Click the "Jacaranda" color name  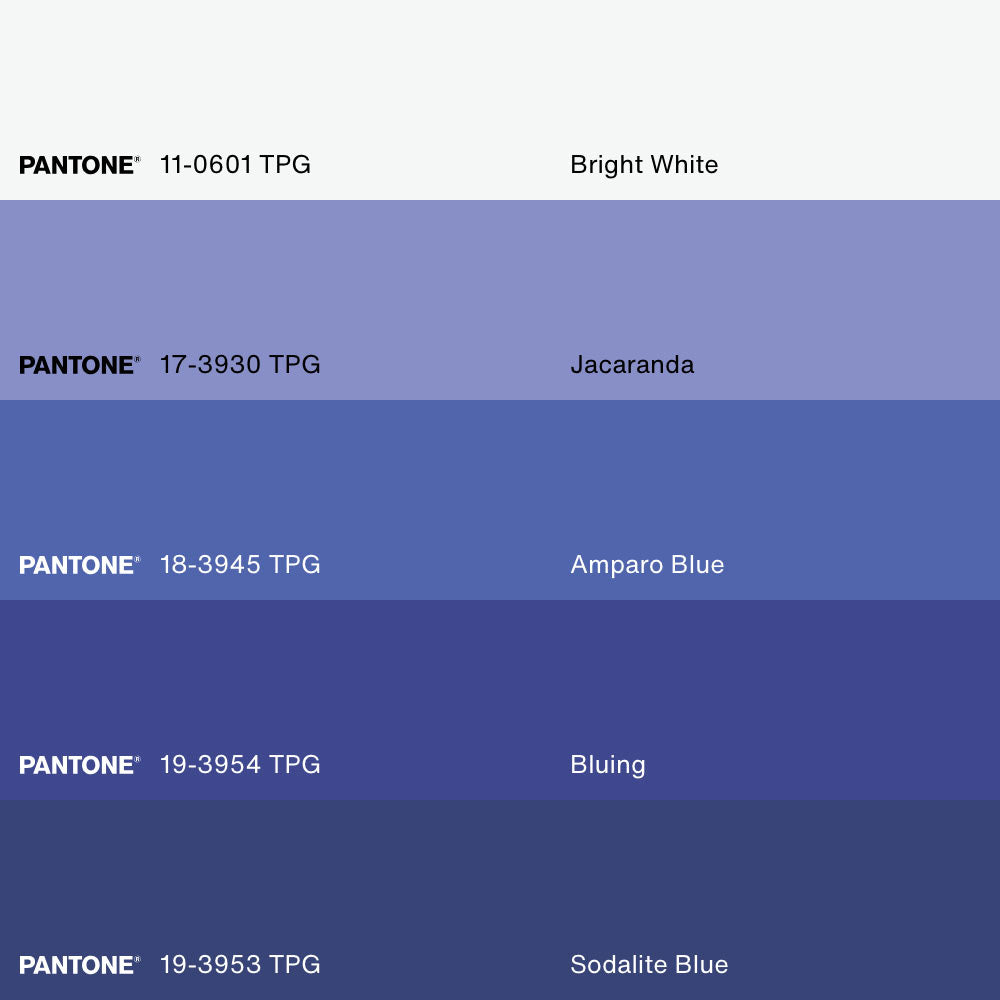click(x=632, y=365)
